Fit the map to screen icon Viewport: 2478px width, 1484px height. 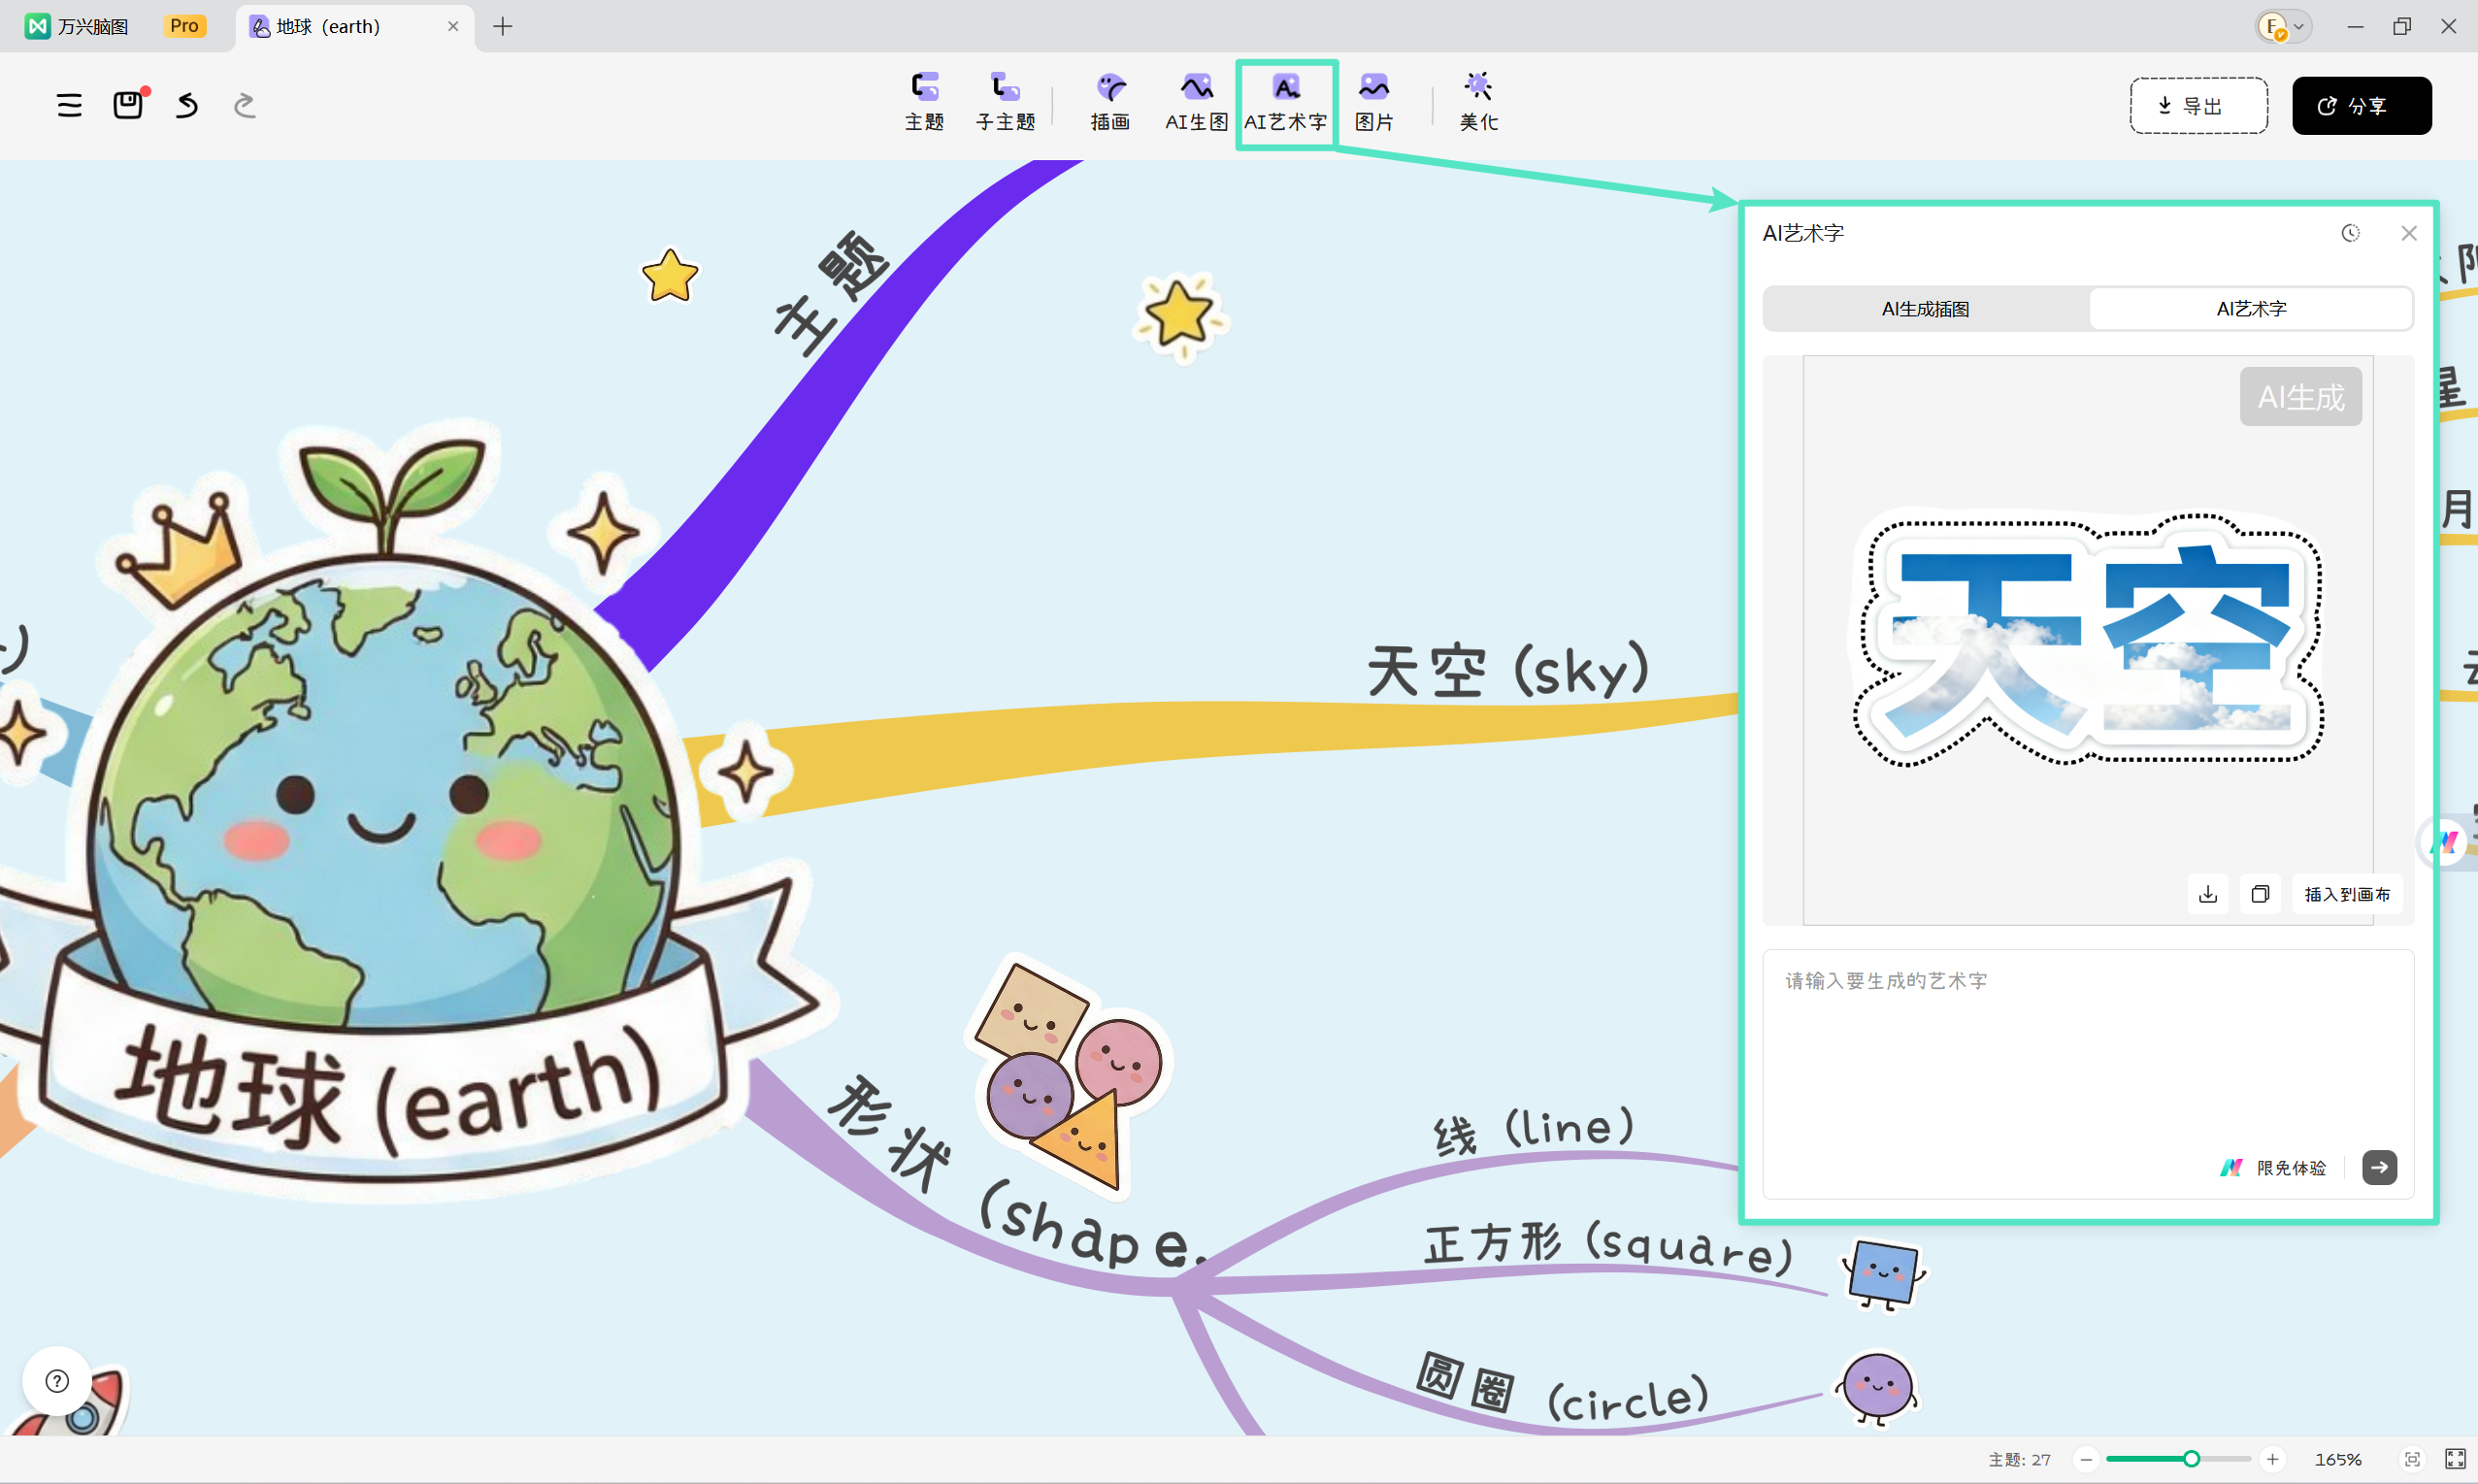[2412, 1459]
